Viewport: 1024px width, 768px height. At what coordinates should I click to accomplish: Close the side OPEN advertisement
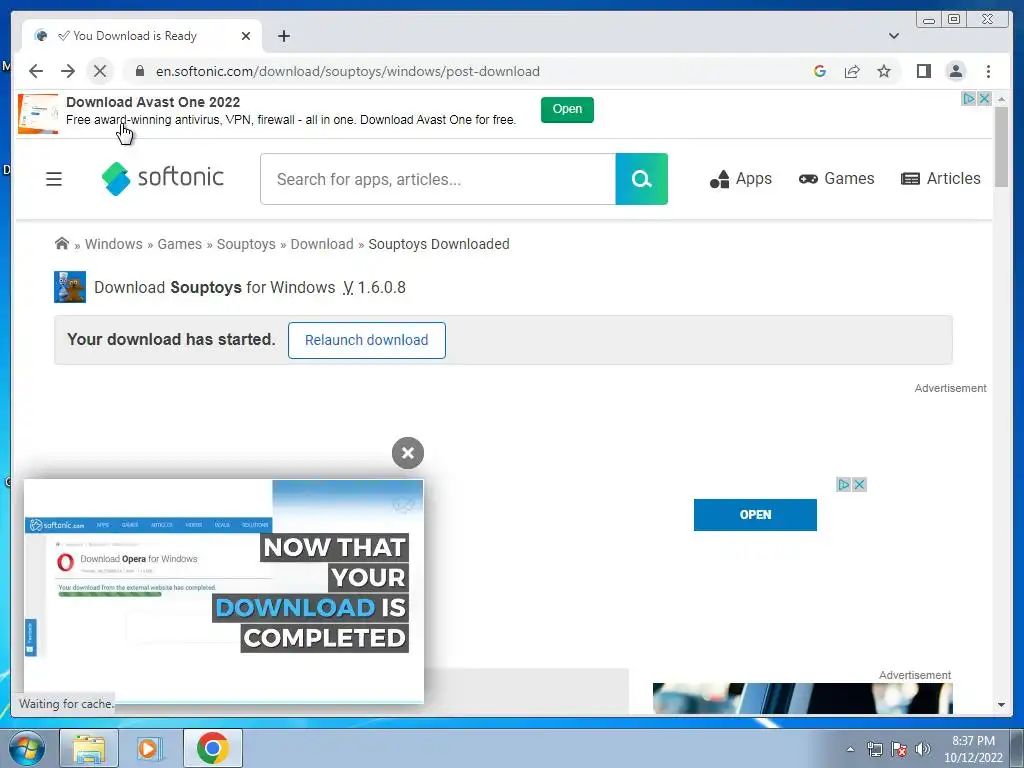point(859,485)
